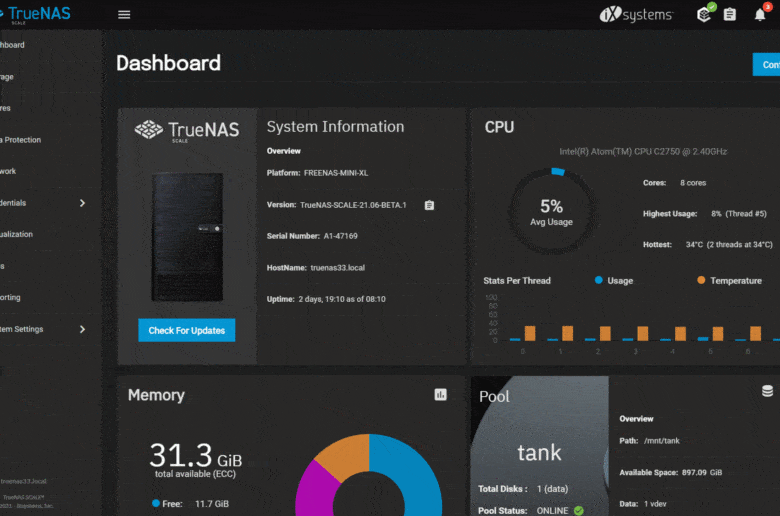
Task: Open Storage in the sidebar
Action: tap(7, 77)
